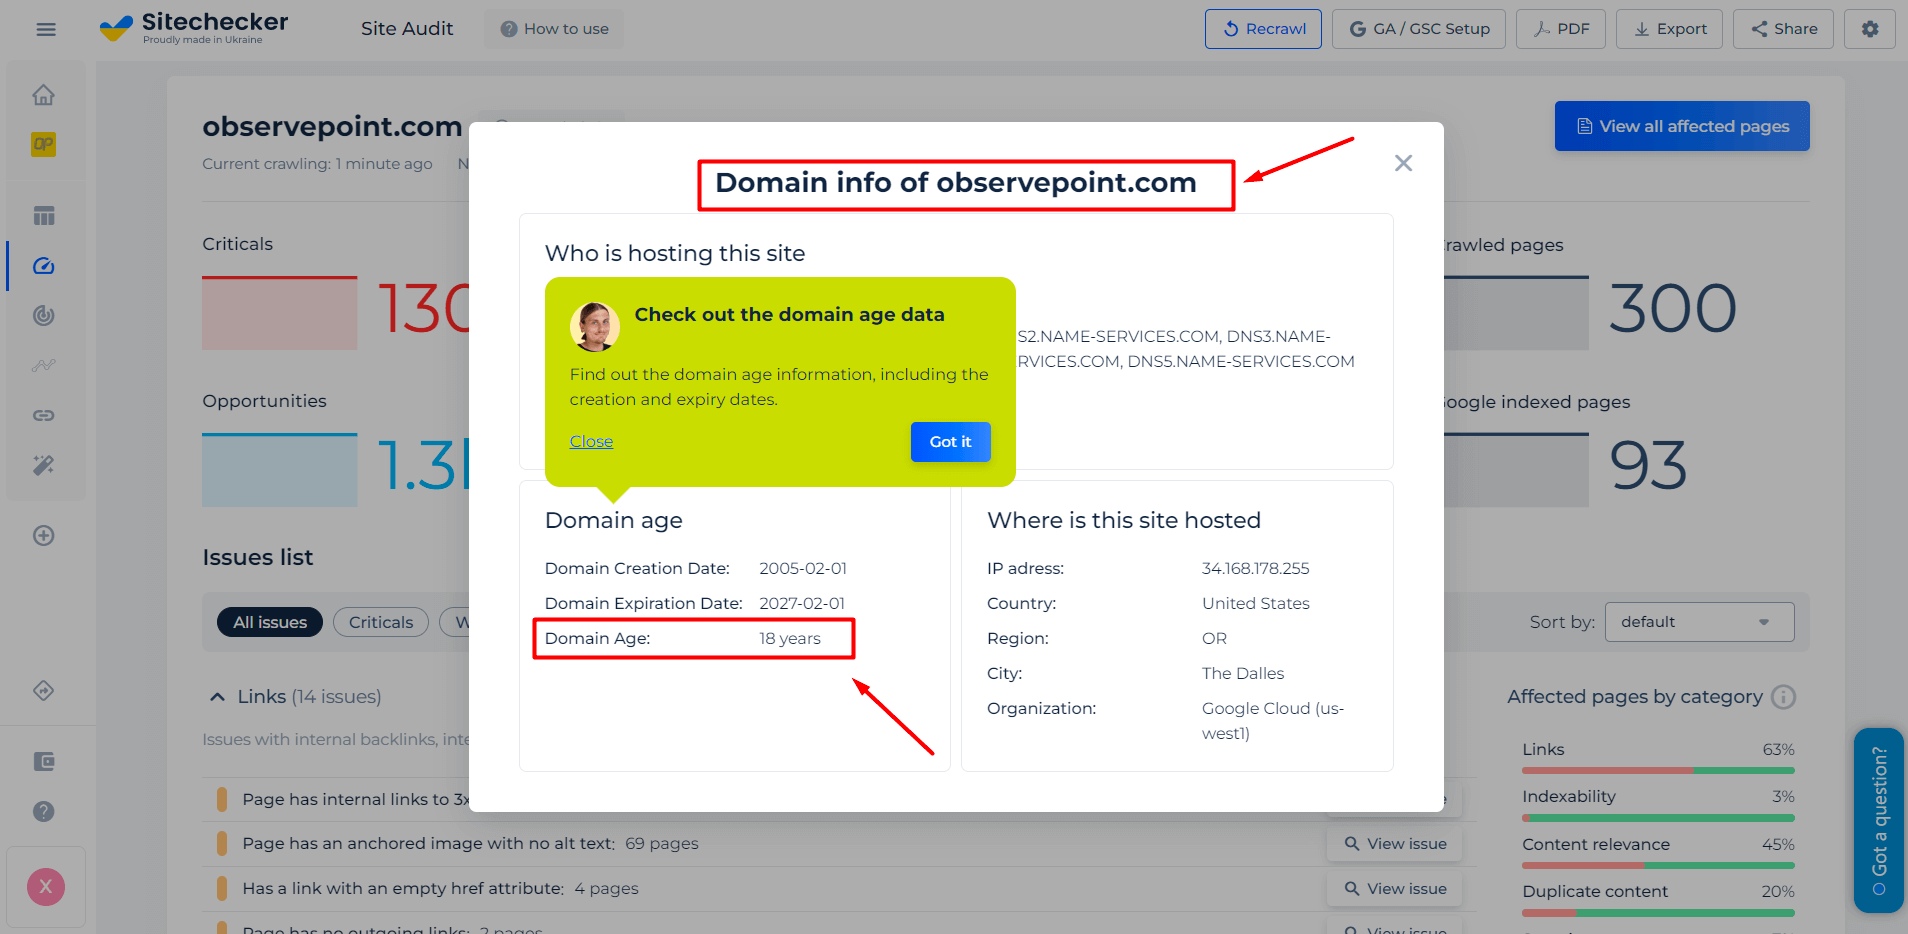The height and width of the screenshot is (934, 1908).
Task: View issue for anchored image alt text
Action: click(1395, 844)
